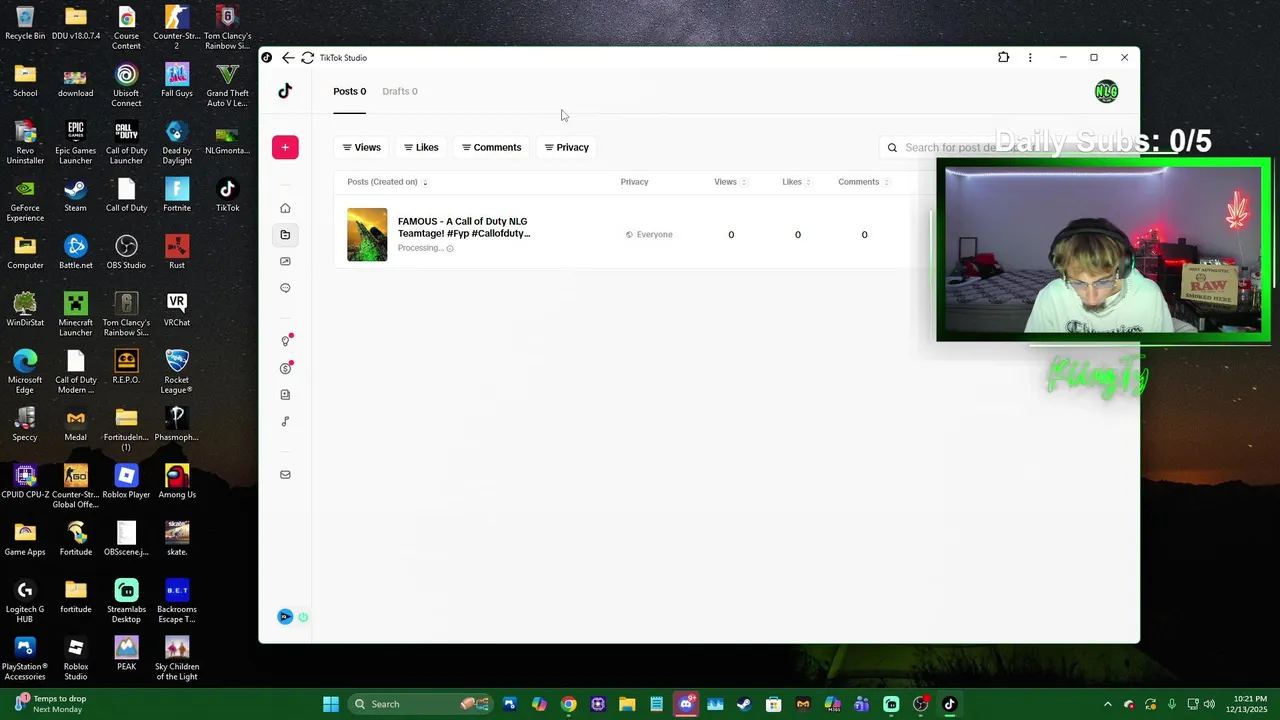
Task: Open the three-dot app menu
Action: (x=1030, y=57)
